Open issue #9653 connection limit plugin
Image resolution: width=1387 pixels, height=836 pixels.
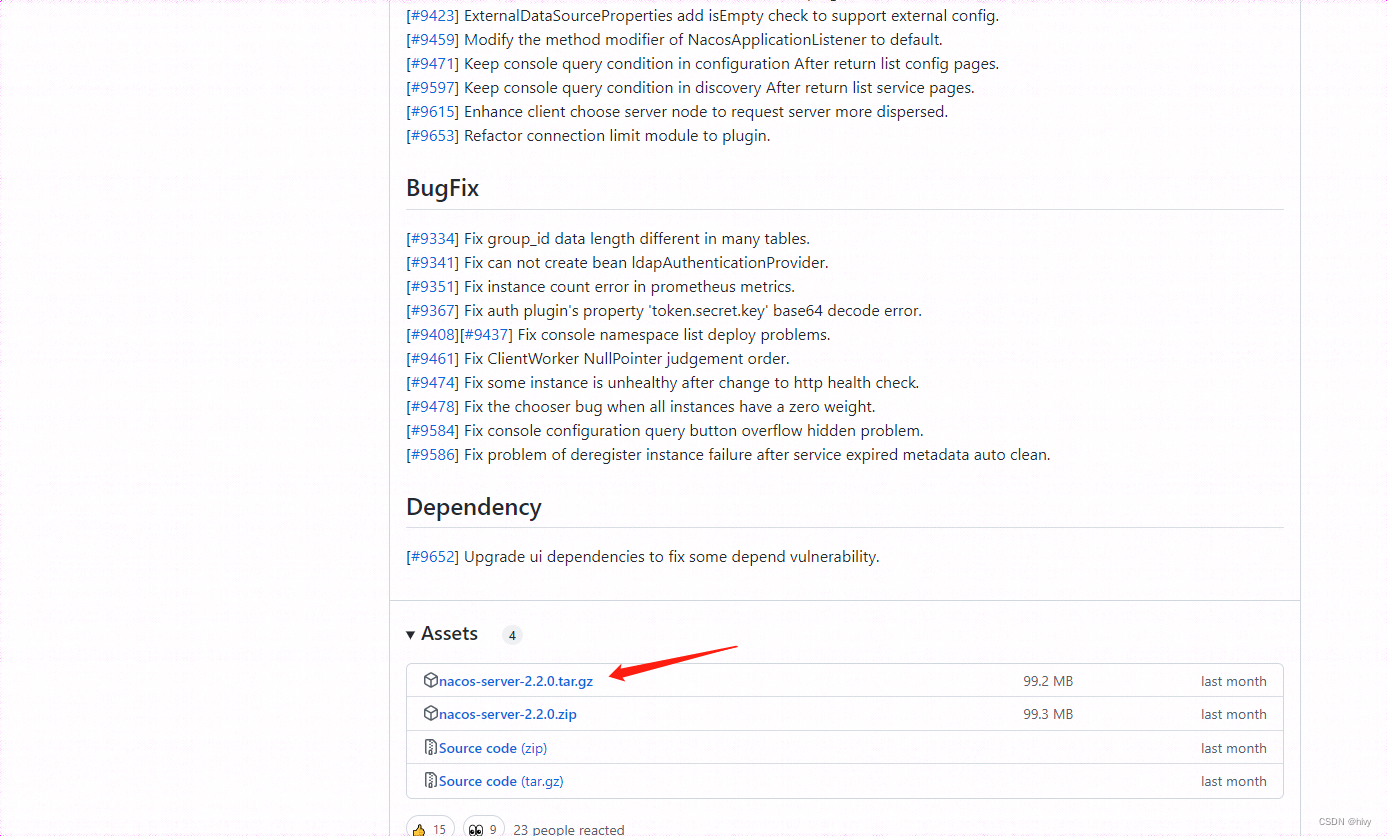(x=432, y=136)
